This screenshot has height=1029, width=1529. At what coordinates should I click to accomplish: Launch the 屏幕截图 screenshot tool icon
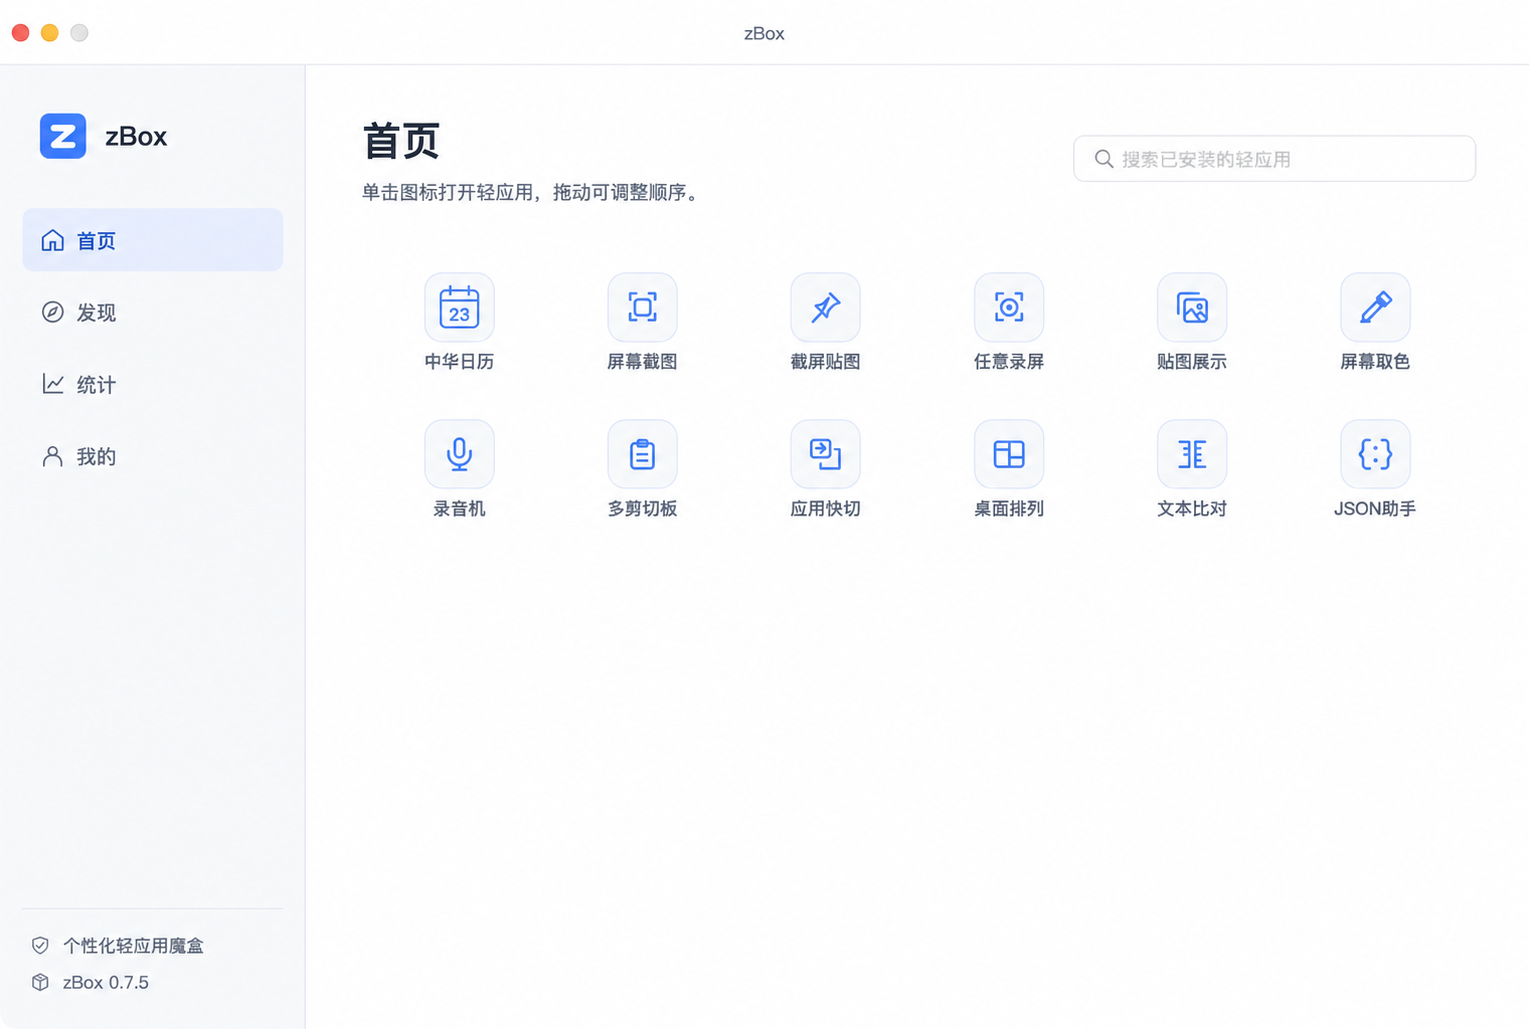pyautogui.click(x=642, y=307)
